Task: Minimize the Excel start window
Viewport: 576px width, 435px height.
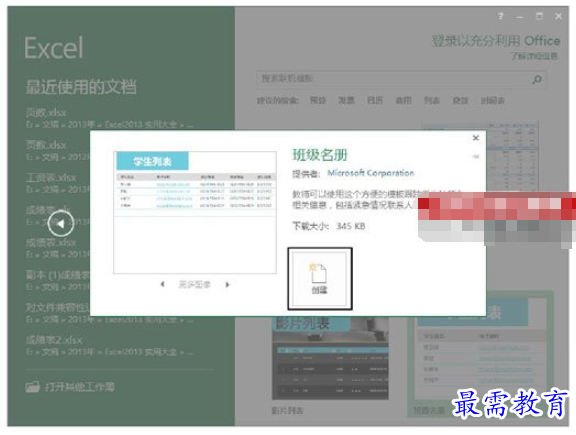Action: pyautogui.click(x=520, y=17)
